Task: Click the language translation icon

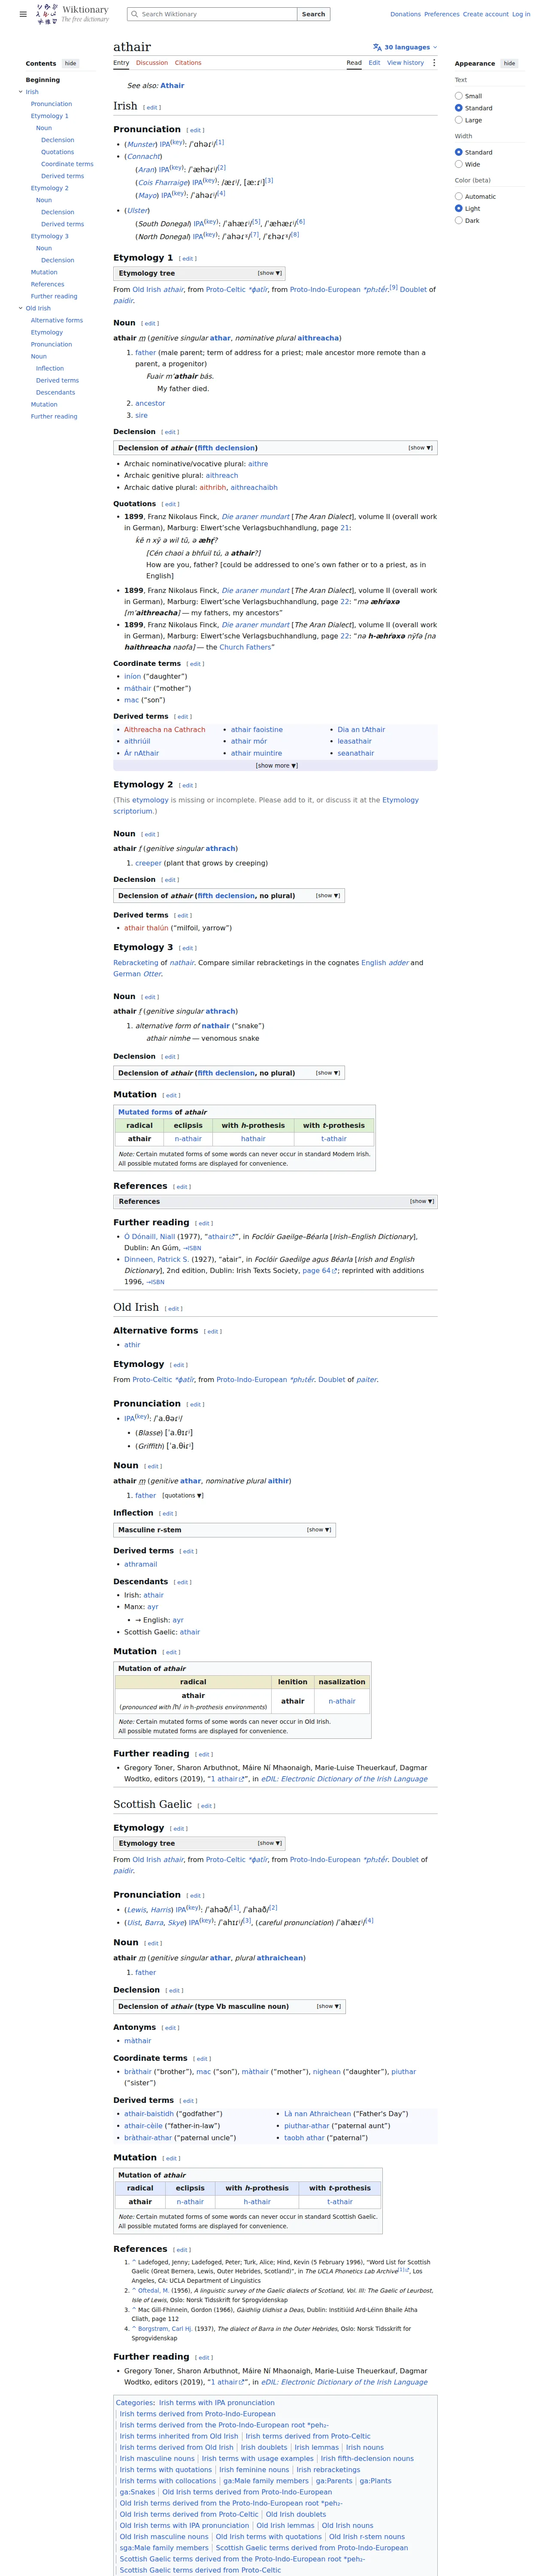Action: pos(377,47)
